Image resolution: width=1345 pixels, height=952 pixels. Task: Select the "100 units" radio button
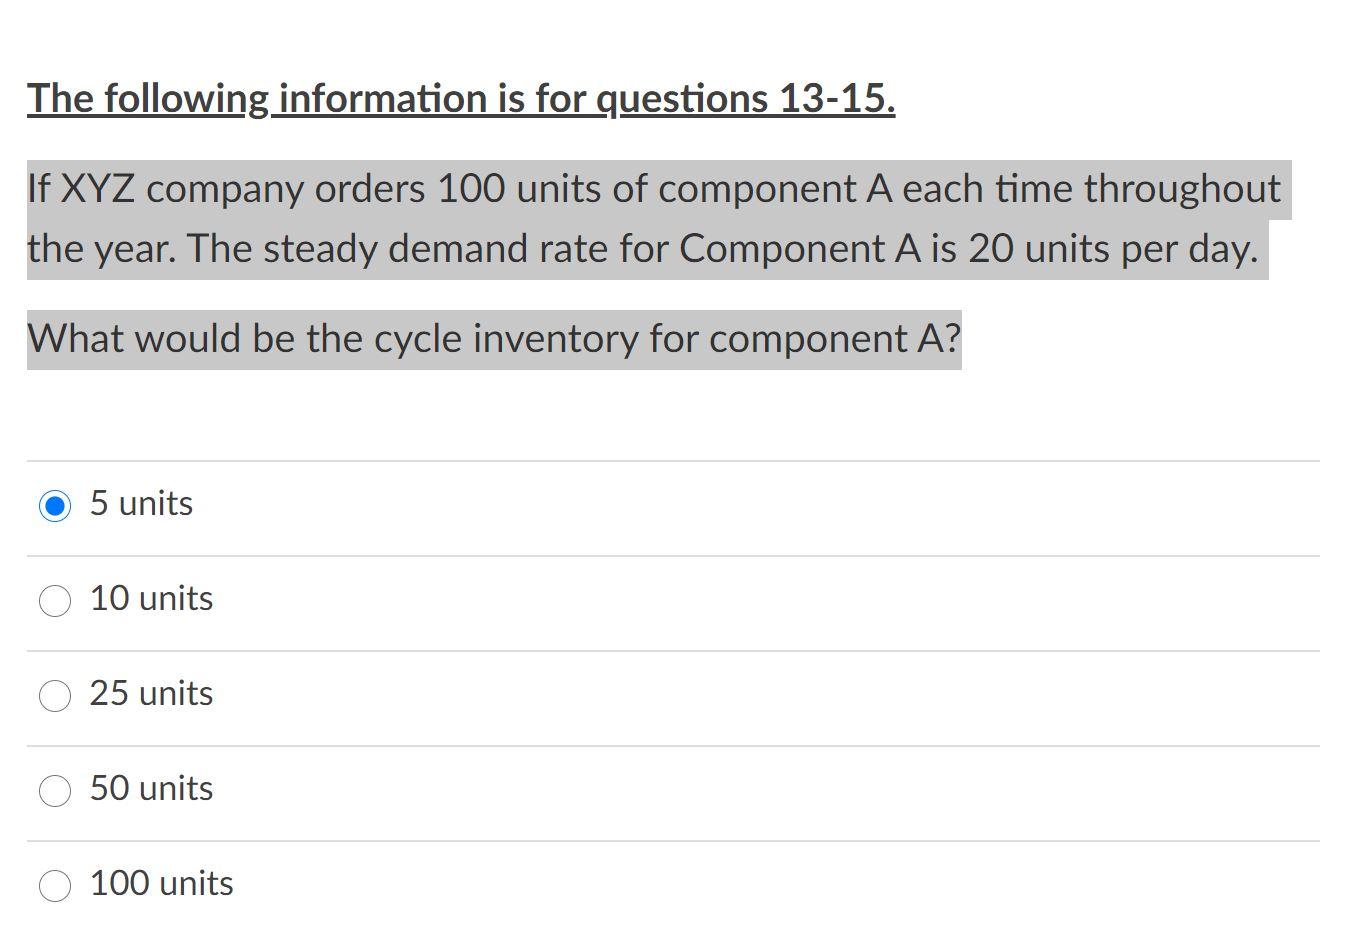(x=55, y=885)
